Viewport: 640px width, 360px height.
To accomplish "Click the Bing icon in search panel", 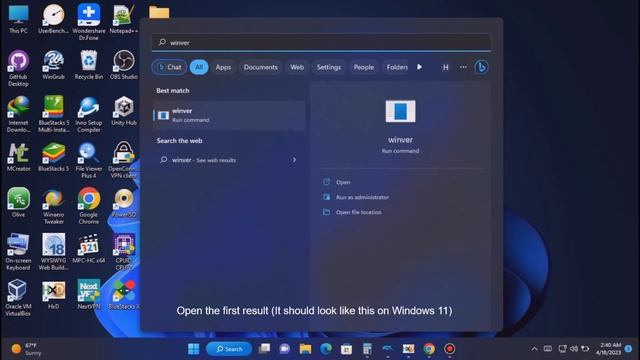I will point(482,67).
